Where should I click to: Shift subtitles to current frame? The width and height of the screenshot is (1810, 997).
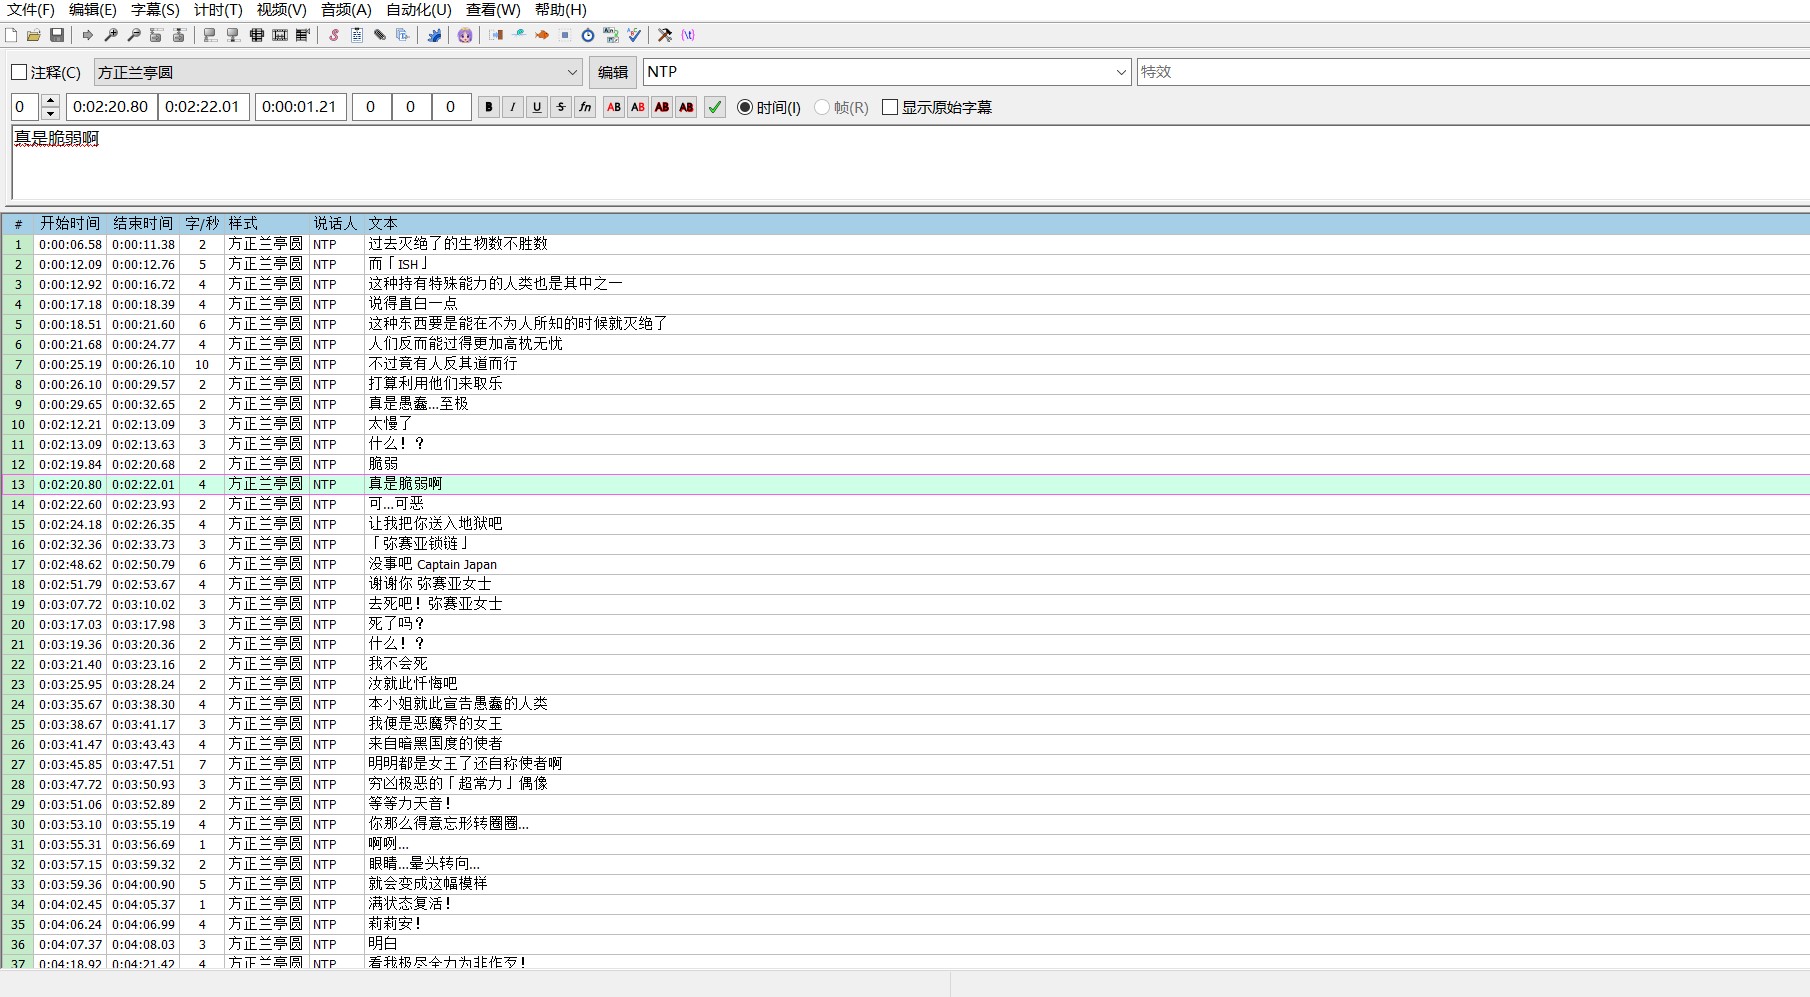pyautogui.click(x=303, y=35)
